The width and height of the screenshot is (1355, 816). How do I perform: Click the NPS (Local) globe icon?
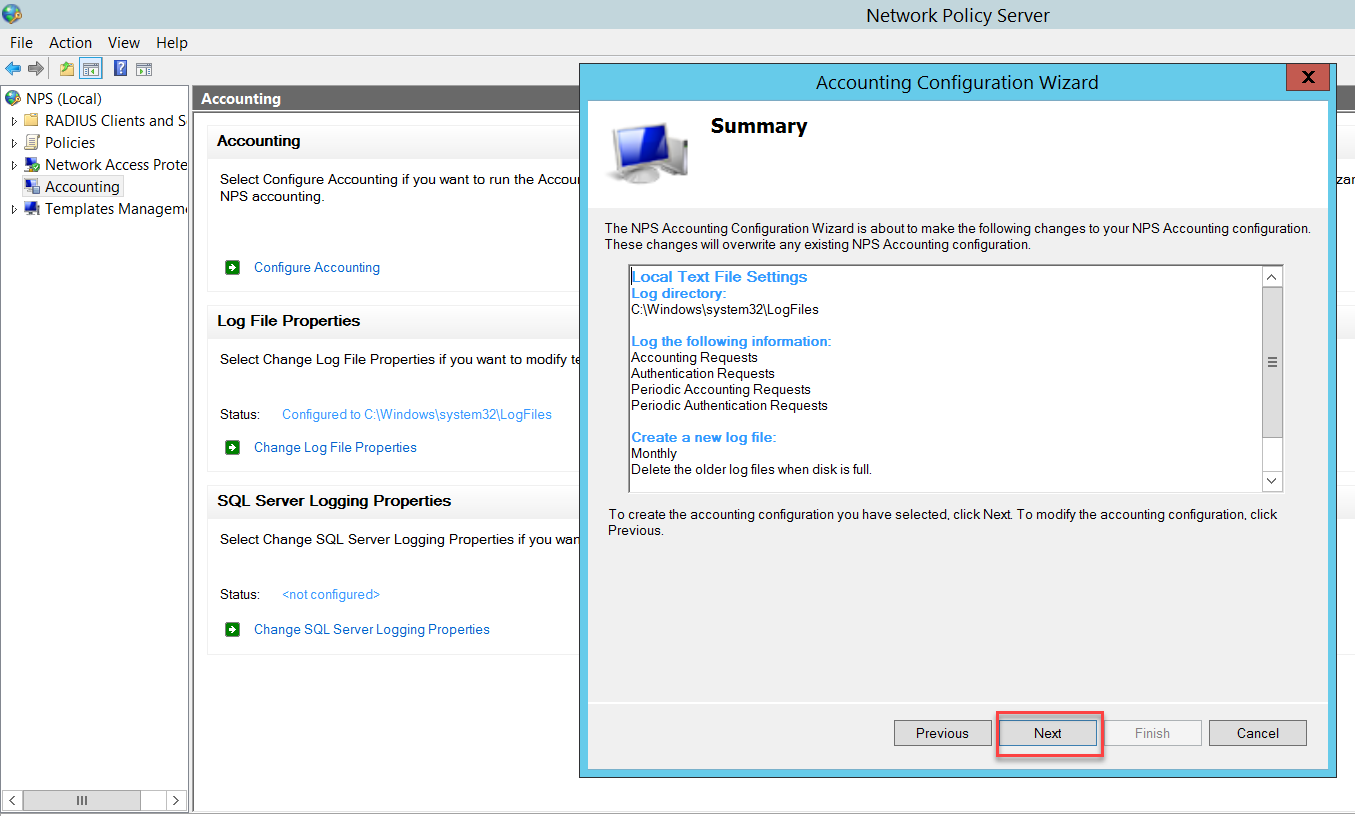tap(13, 98)
